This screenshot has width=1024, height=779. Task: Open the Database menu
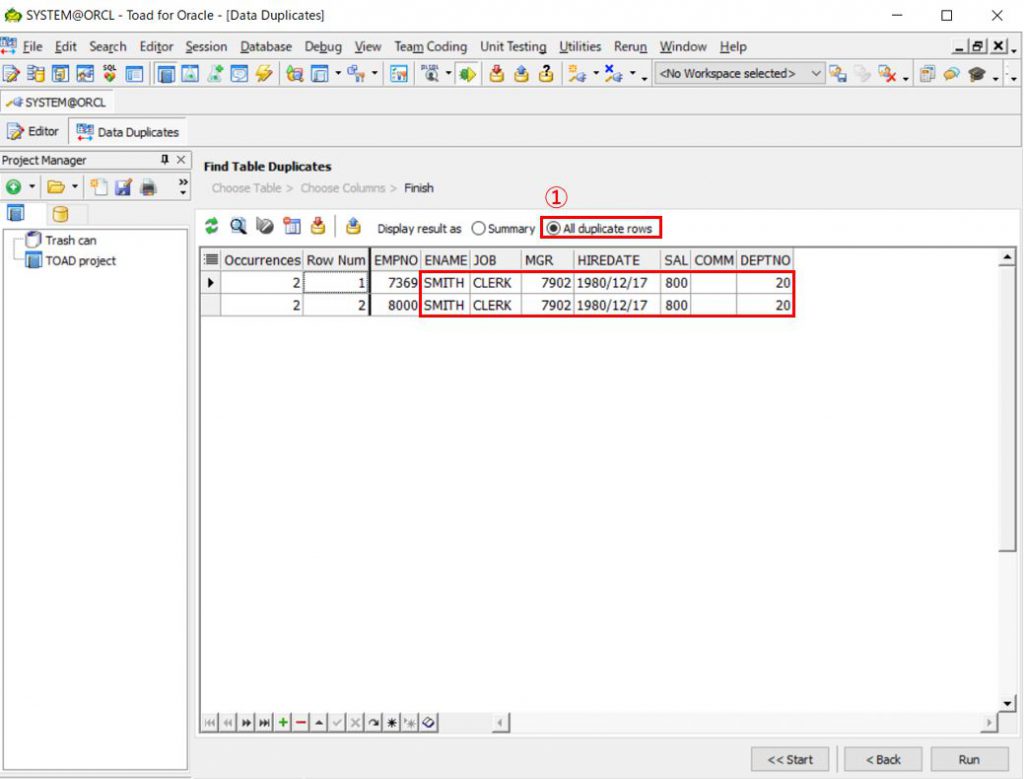pyautogui.click(x=266, y=46)
